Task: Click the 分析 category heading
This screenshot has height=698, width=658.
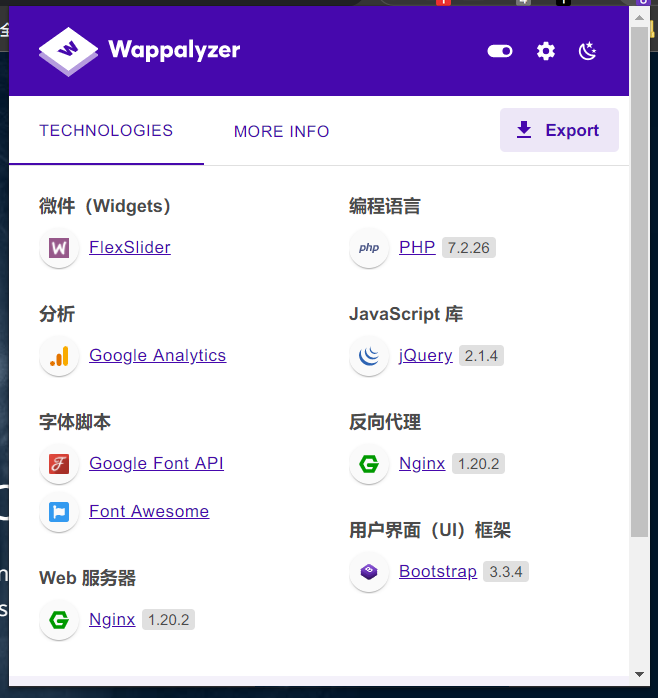Action: pos(57,314)
